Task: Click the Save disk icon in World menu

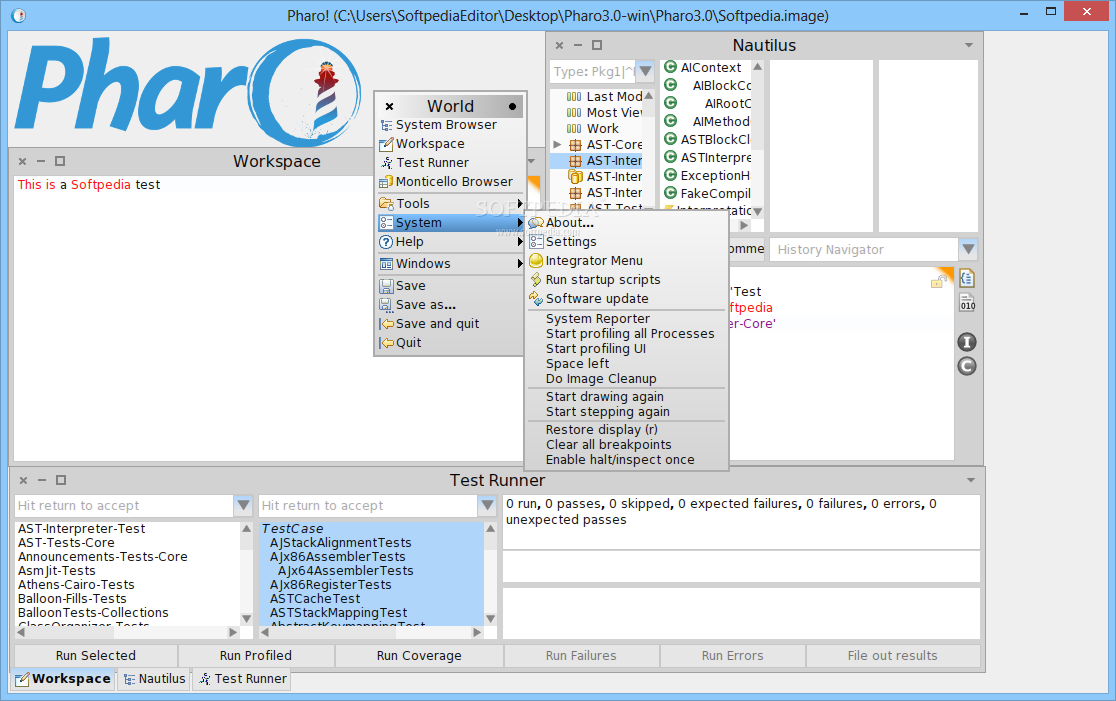Action: tap(386, 286)
